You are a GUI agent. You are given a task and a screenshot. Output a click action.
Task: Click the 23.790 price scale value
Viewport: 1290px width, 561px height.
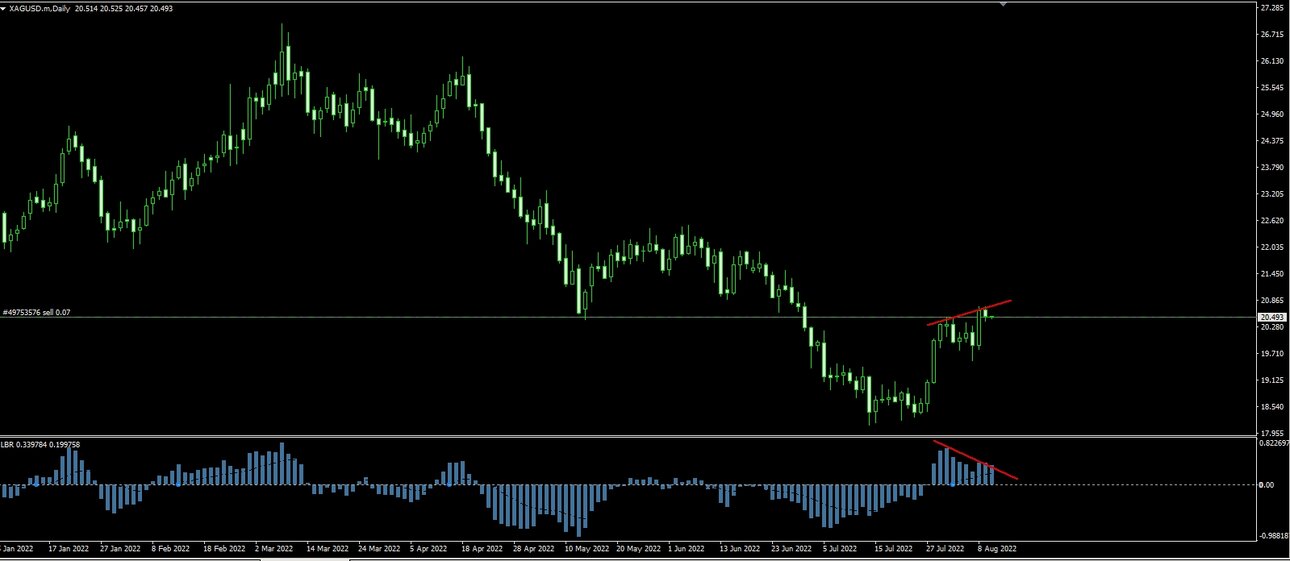(1272, 167)
